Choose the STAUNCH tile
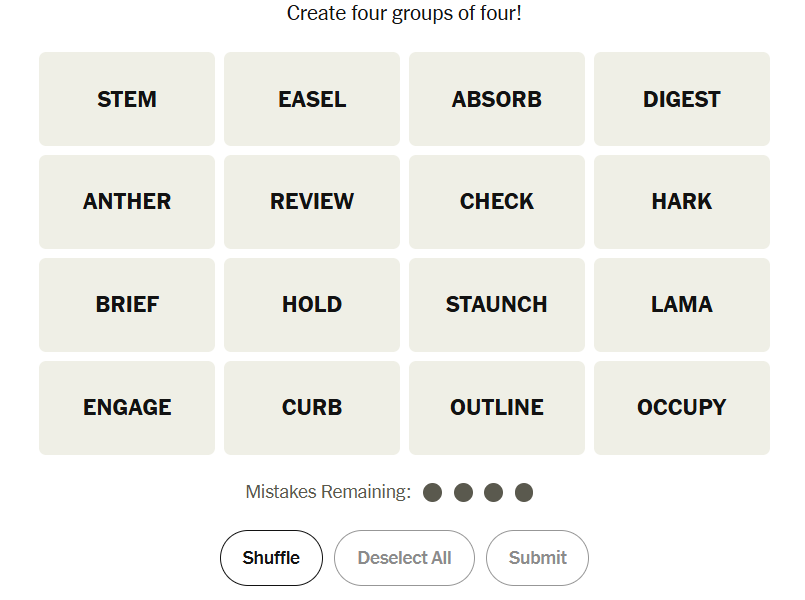Viewport: 805px width, 600px height. pyautogui.click(x=497, y=305)
